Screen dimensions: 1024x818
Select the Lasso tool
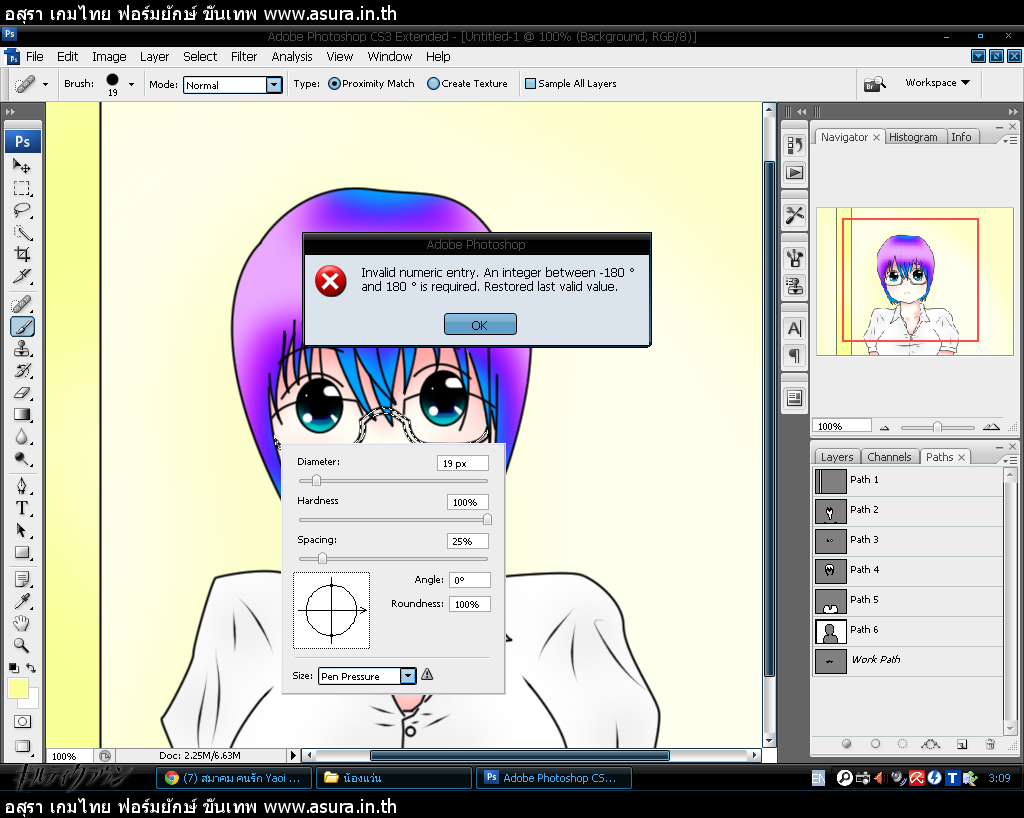(x=22, y=210)
